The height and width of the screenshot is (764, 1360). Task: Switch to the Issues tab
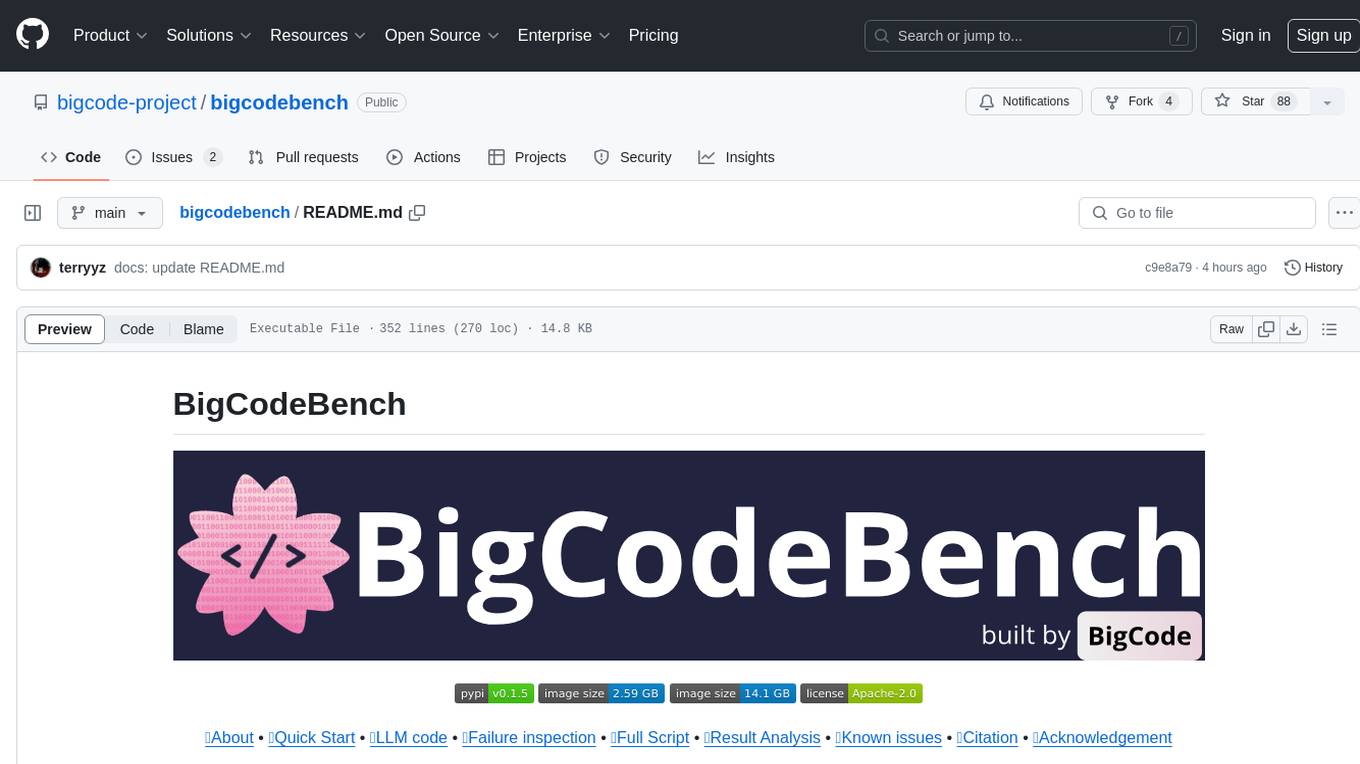tap(174, 157)
